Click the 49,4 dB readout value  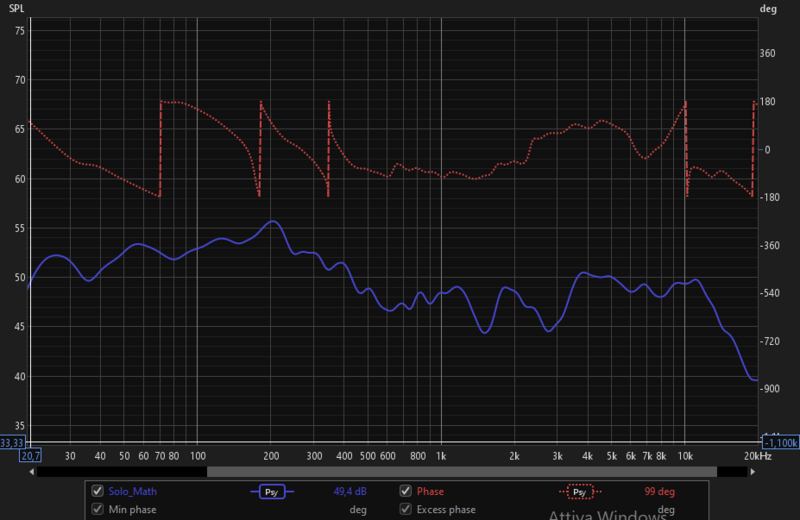click(349, 491)
